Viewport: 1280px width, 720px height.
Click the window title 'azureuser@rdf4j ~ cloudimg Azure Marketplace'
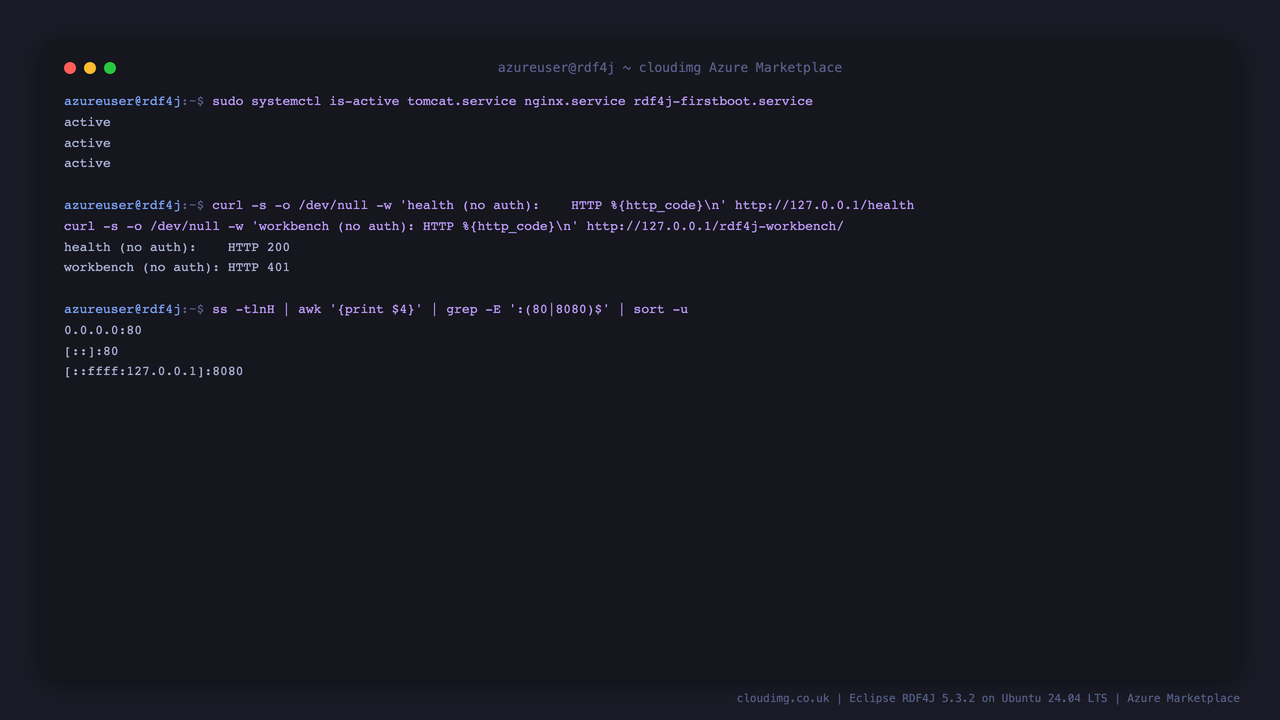[x=670, y=68]
